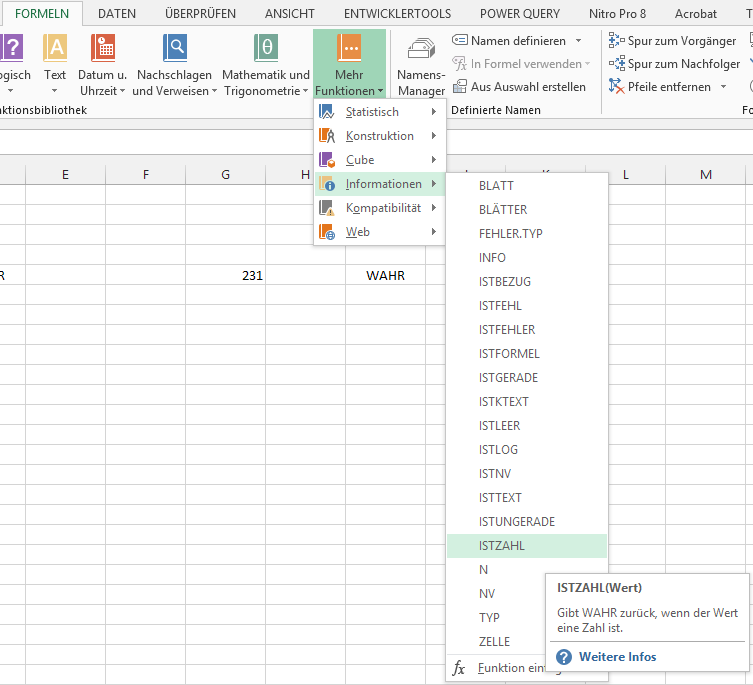Open the Weitere Infos help link
753x685 pixels.
click(617, 657)
